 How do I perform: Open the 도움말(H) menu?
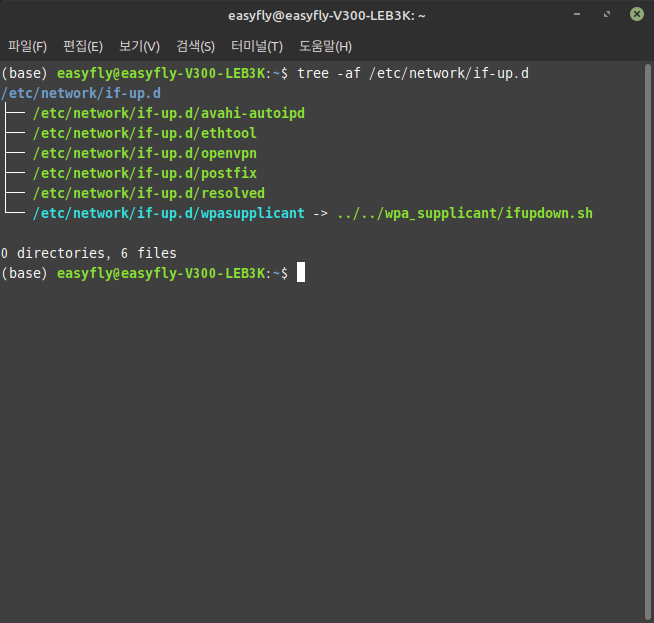[x=325, y=46]
